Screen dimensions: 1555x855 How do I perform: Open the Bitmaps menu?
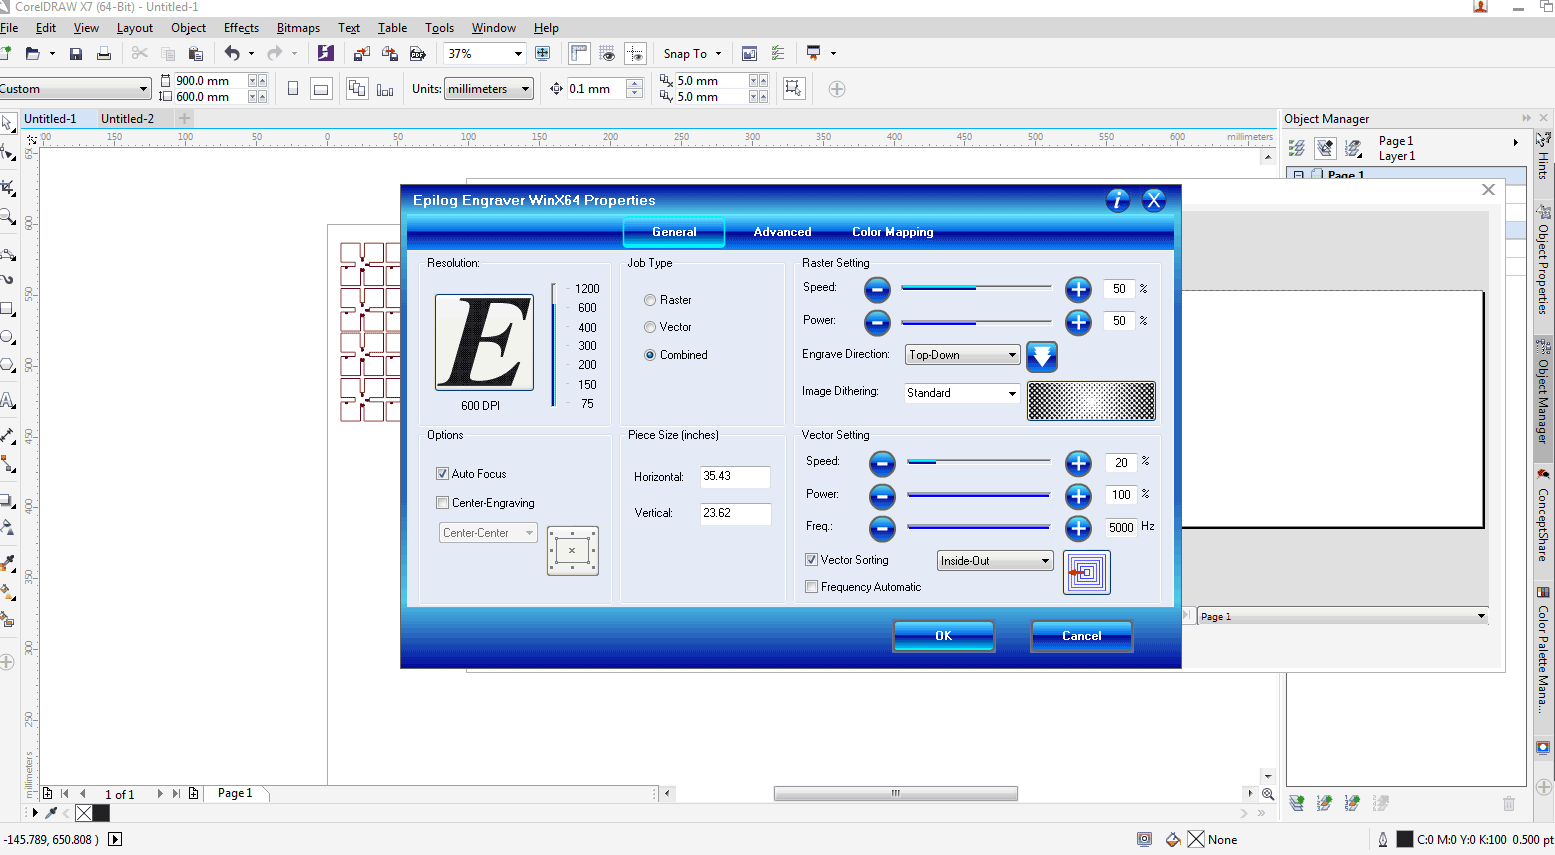[298, 28]
